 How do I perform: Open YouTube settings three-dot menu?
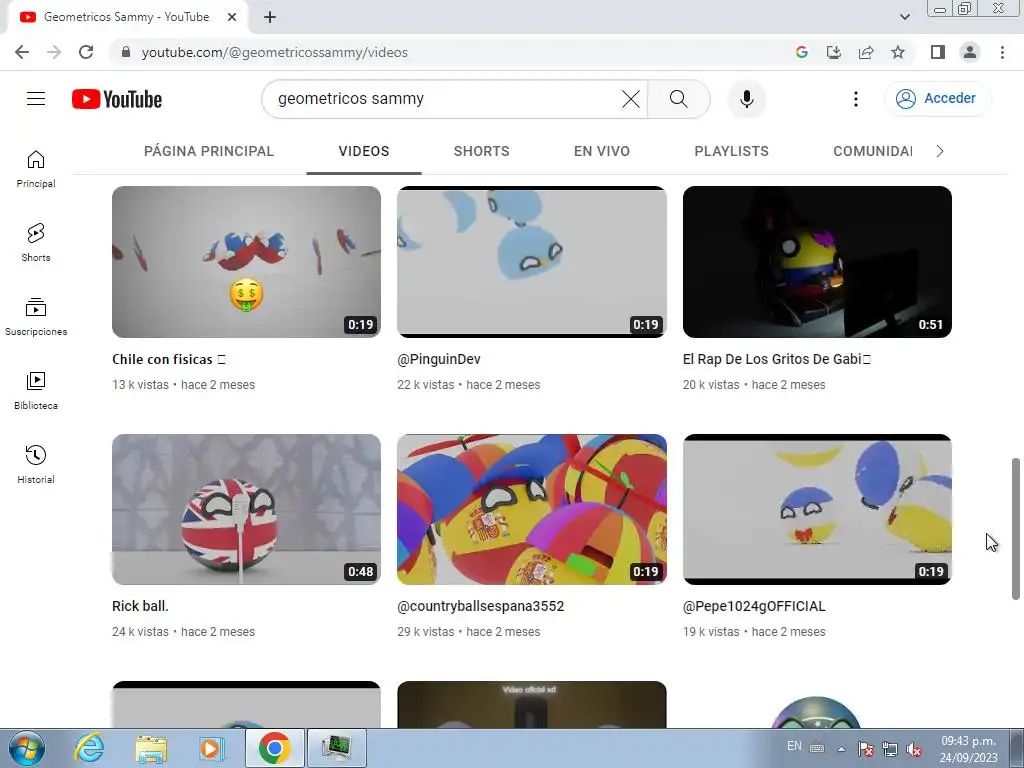pos(856,99)
